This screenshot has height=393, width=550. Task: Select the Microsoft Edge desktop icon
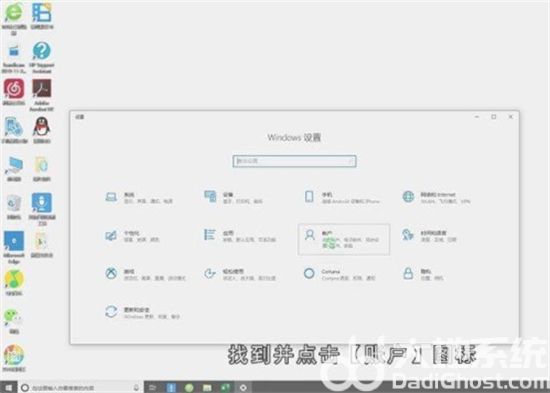pos(14,247)
